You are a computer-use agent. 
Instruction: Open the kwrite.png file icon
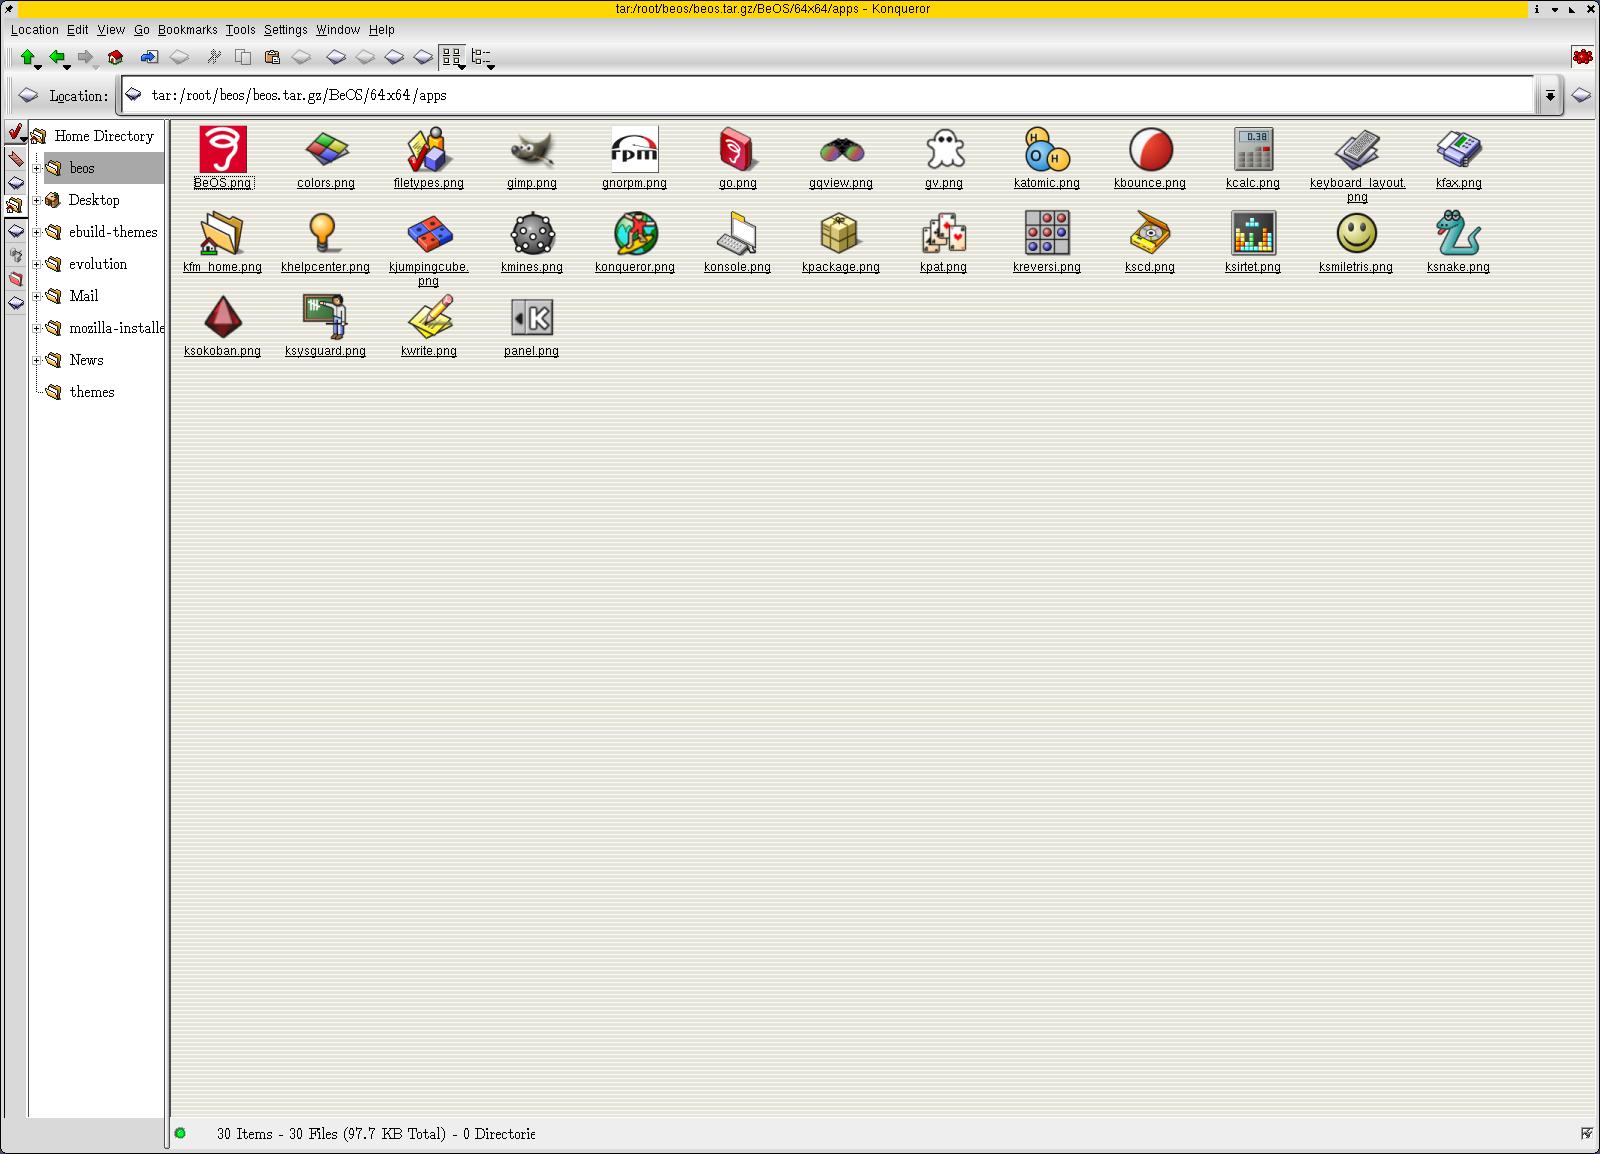(429, 318)
